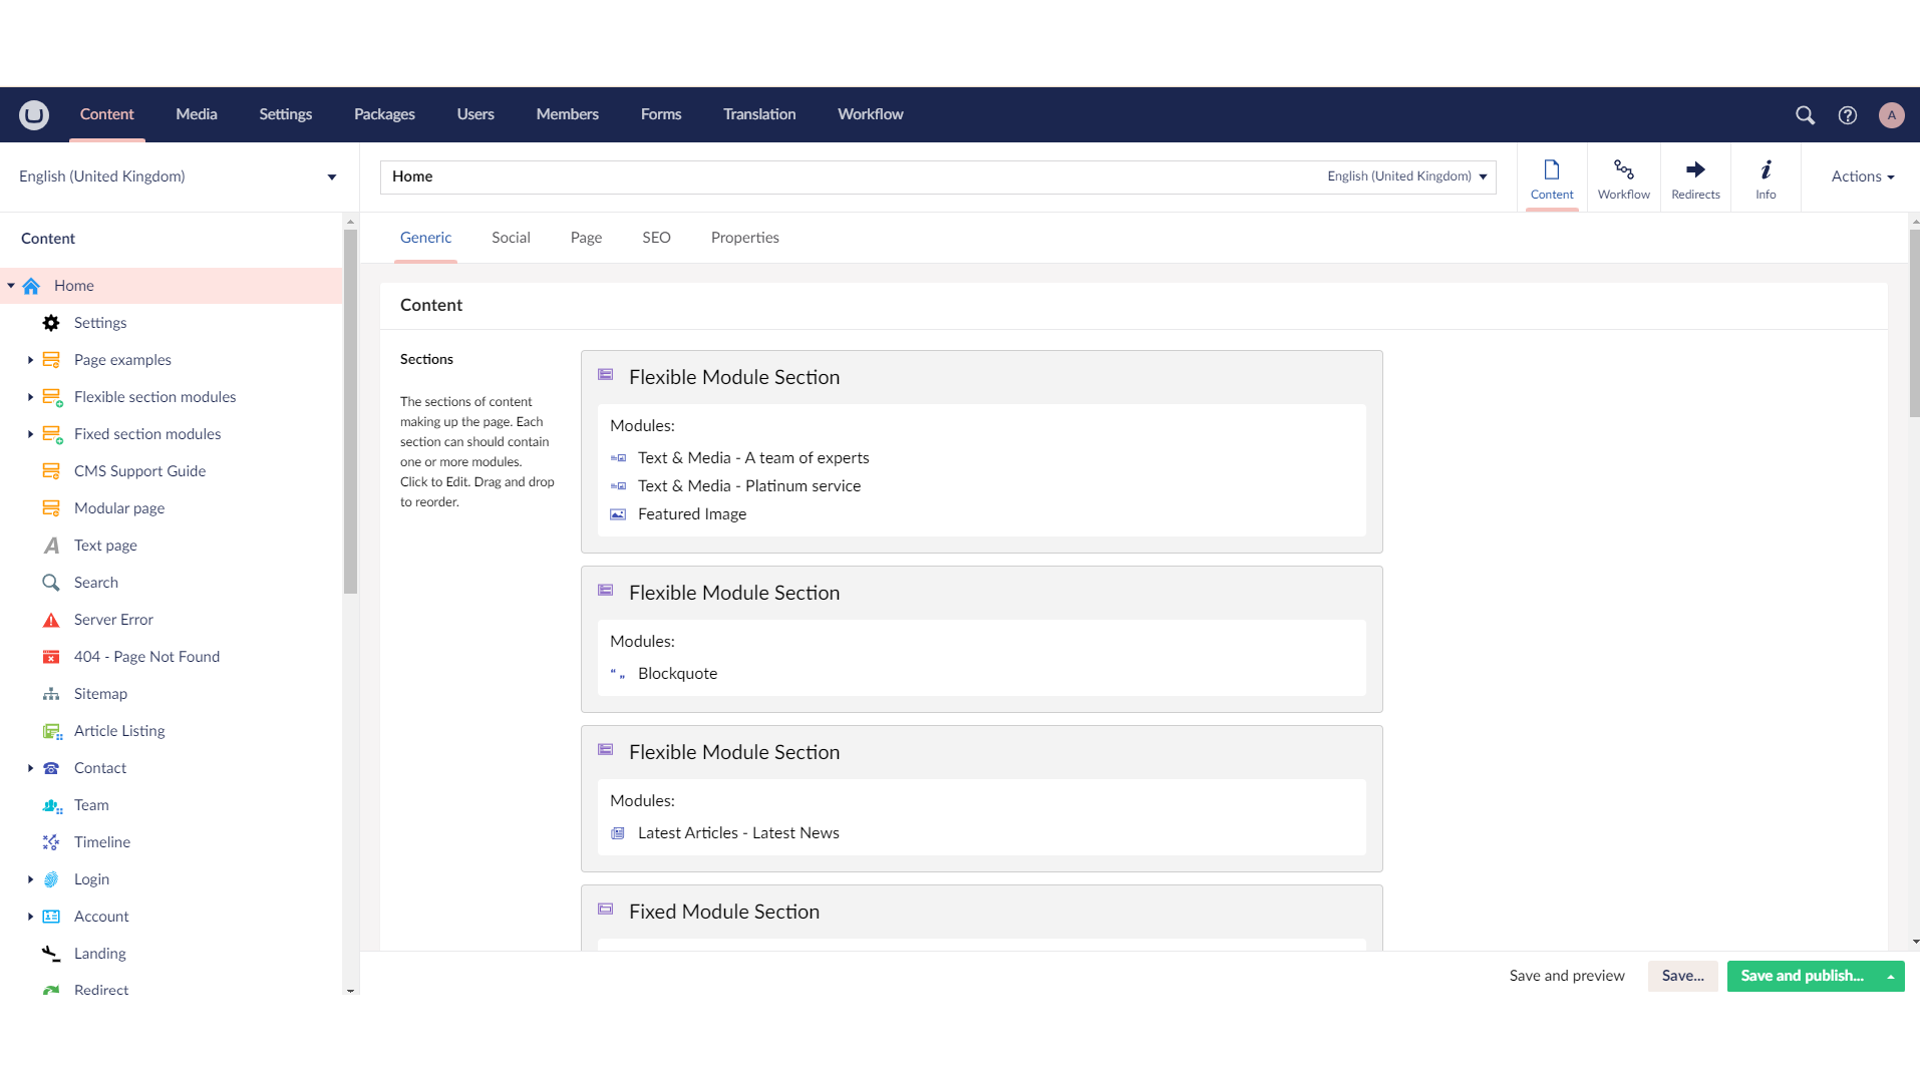Click the Umbraco logo icon
1920x1080 pixels.
(x=34, y=115)
